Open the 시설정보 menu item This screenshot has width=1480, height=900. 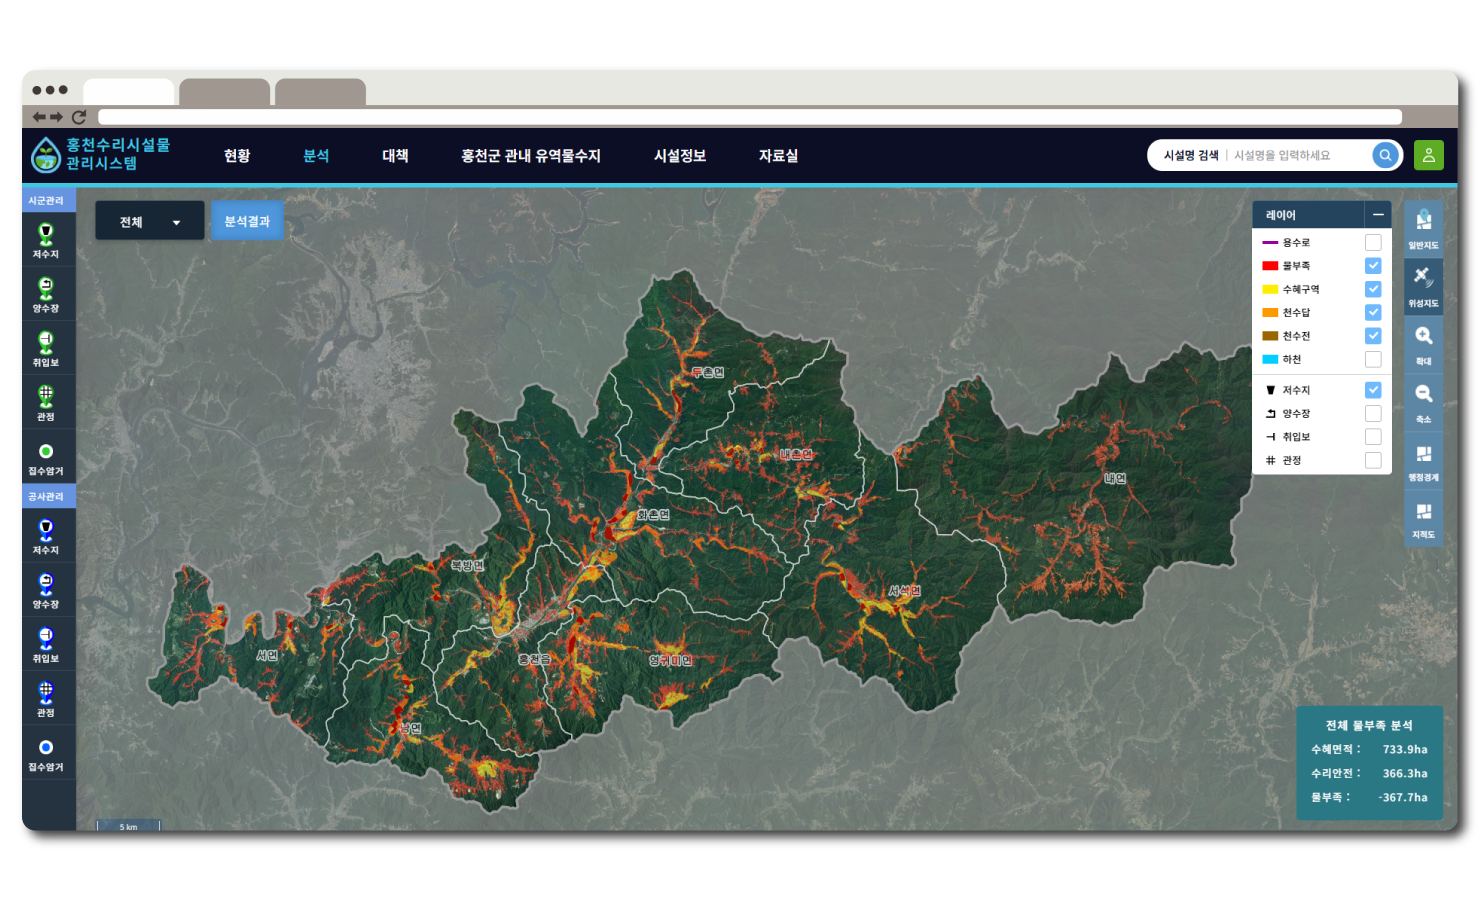tap(680, 156)
